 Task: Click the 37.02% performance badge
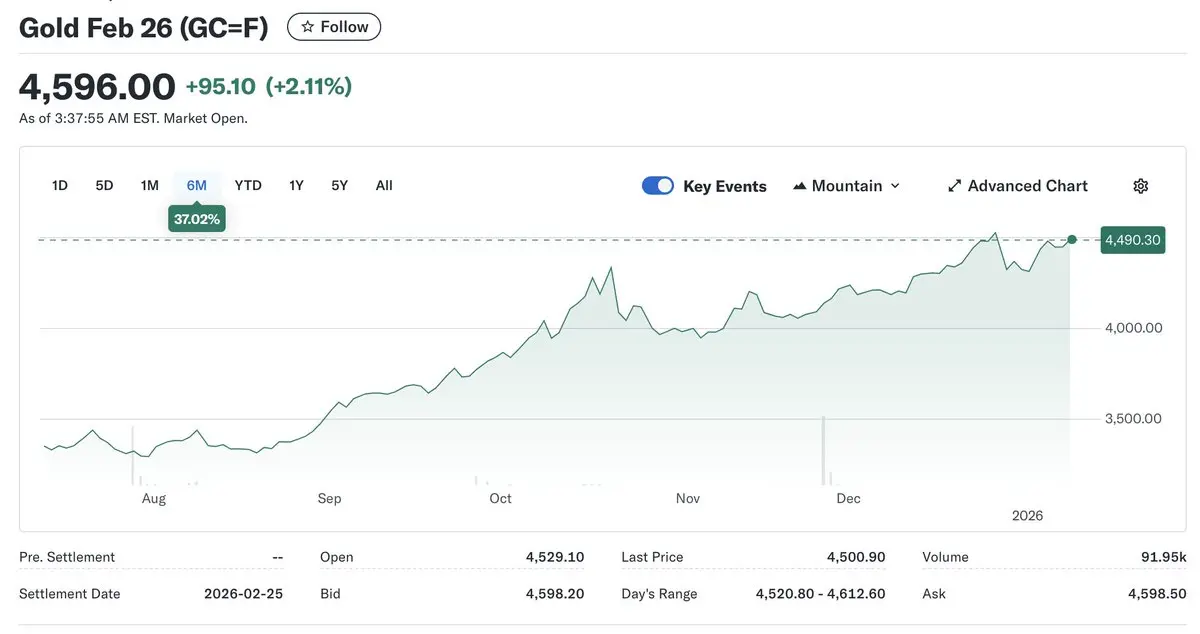[197, 219]
